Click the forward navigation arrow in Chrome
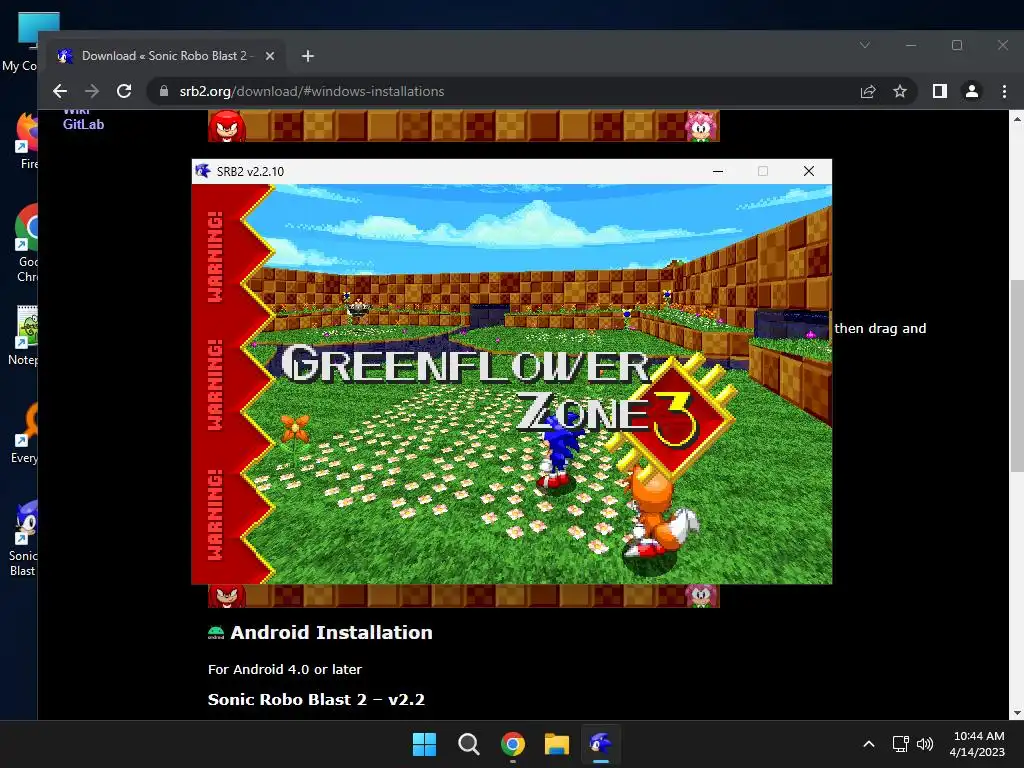 click(92, 91)
